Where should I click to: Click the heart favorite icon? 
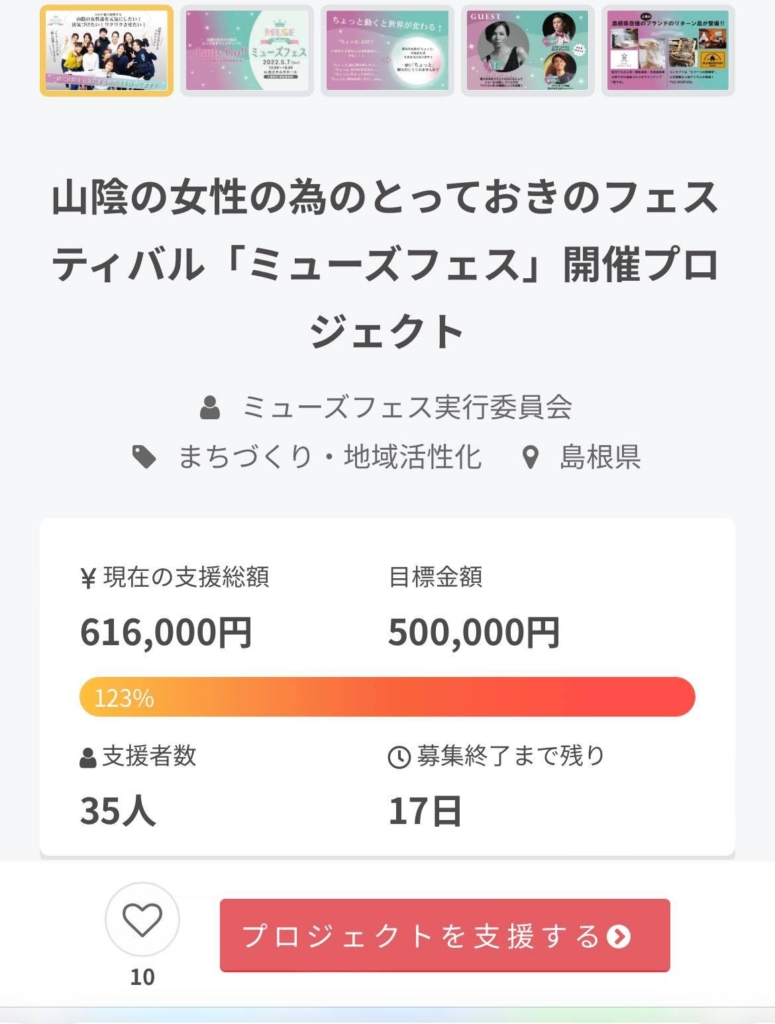click(142, 920)
